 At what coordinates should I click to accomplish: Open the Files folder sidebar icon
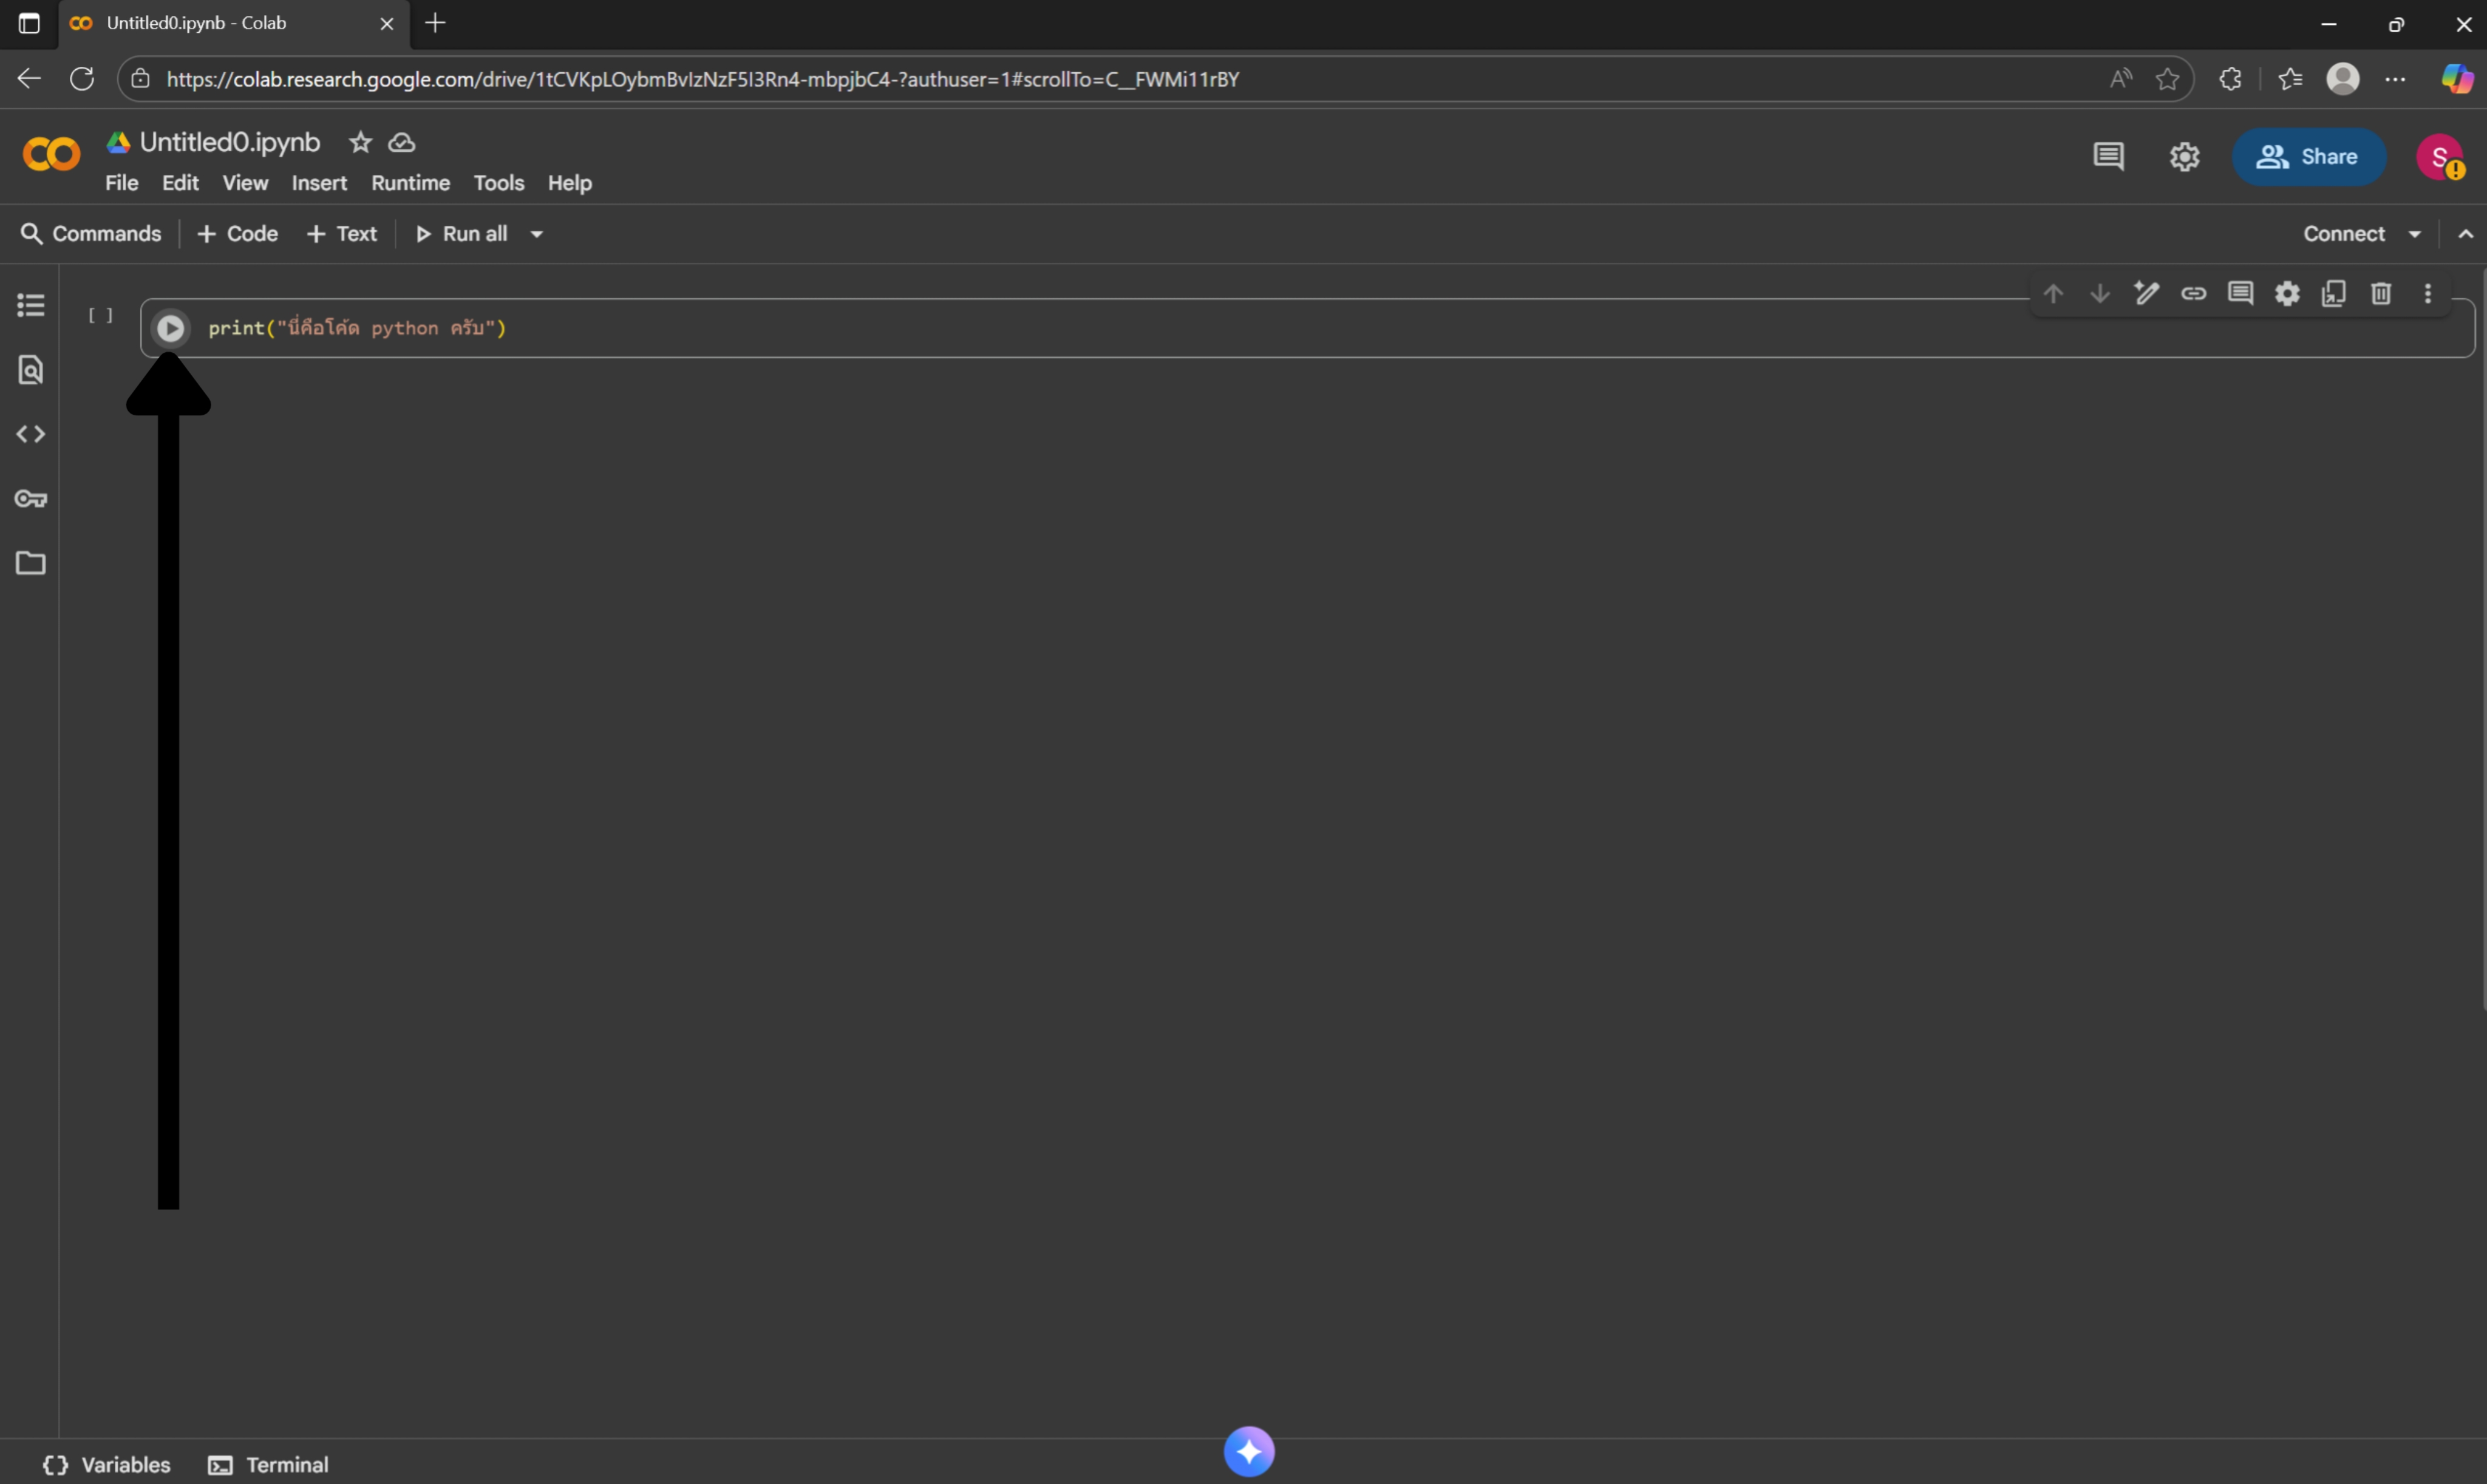tap(31, 563)
